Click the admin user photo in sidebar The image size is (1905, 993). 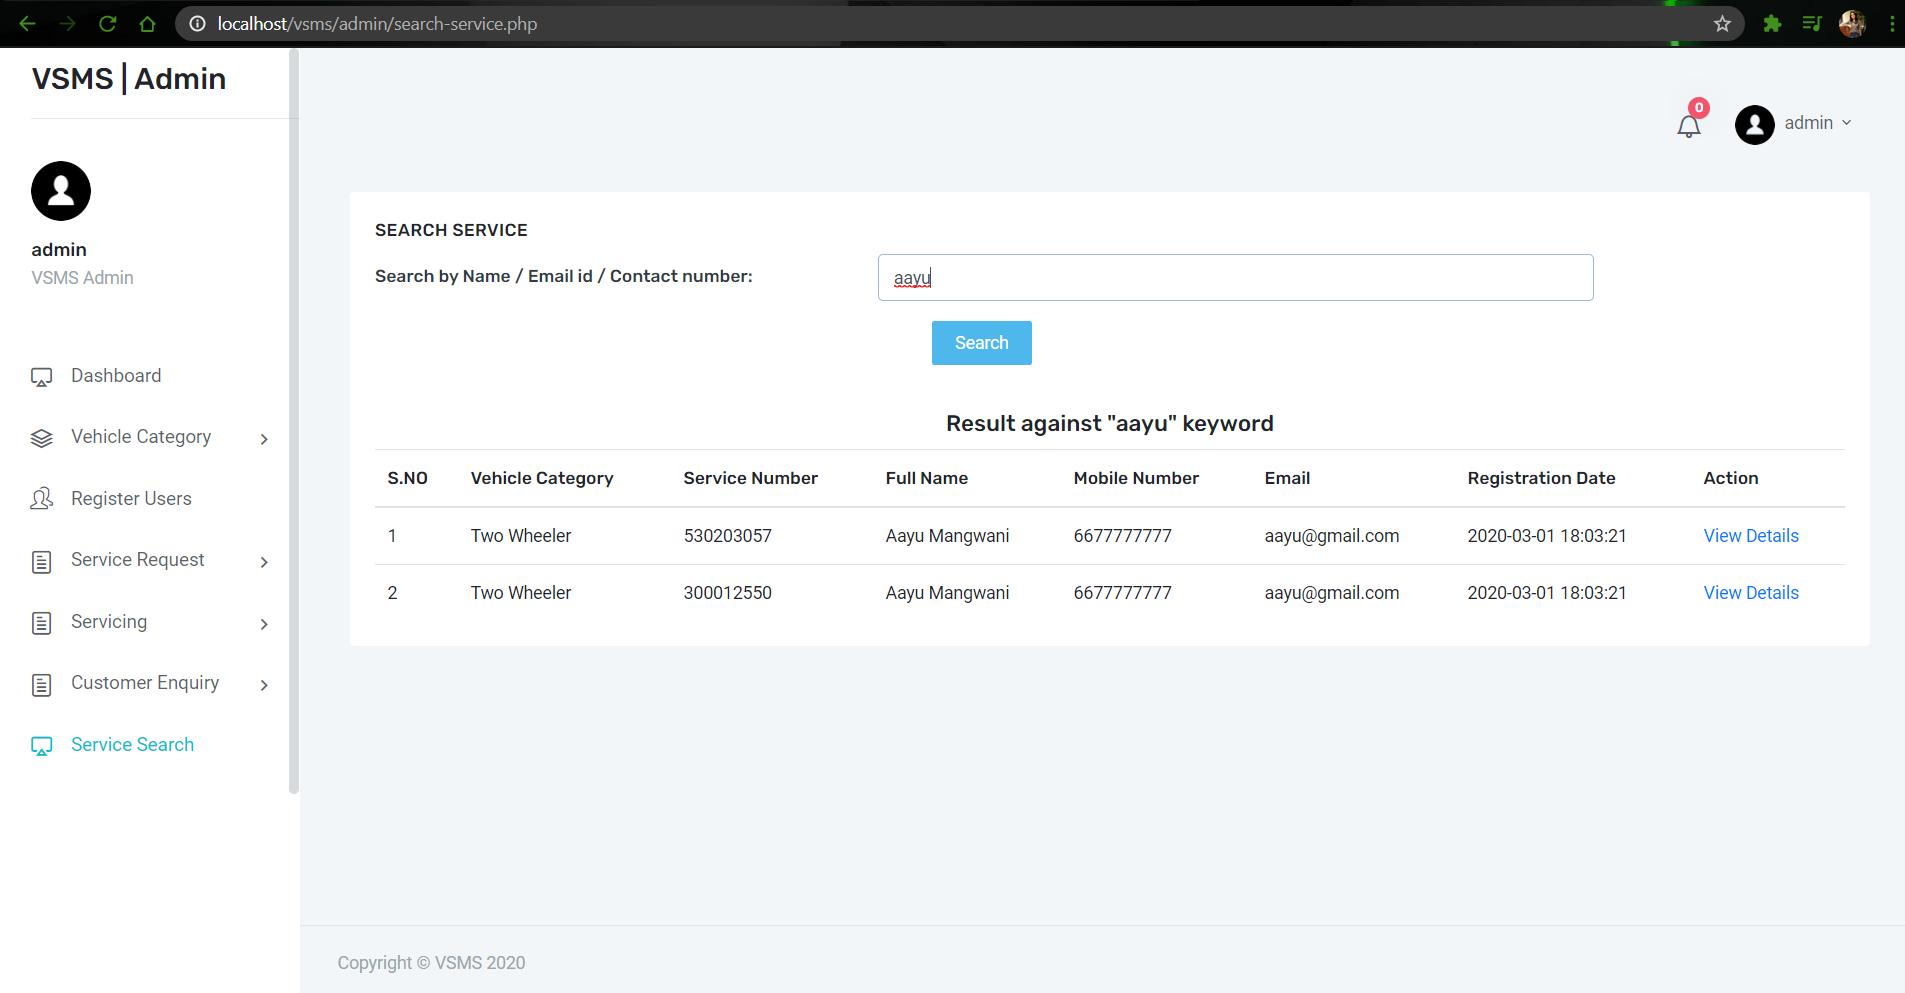[60, 191]
